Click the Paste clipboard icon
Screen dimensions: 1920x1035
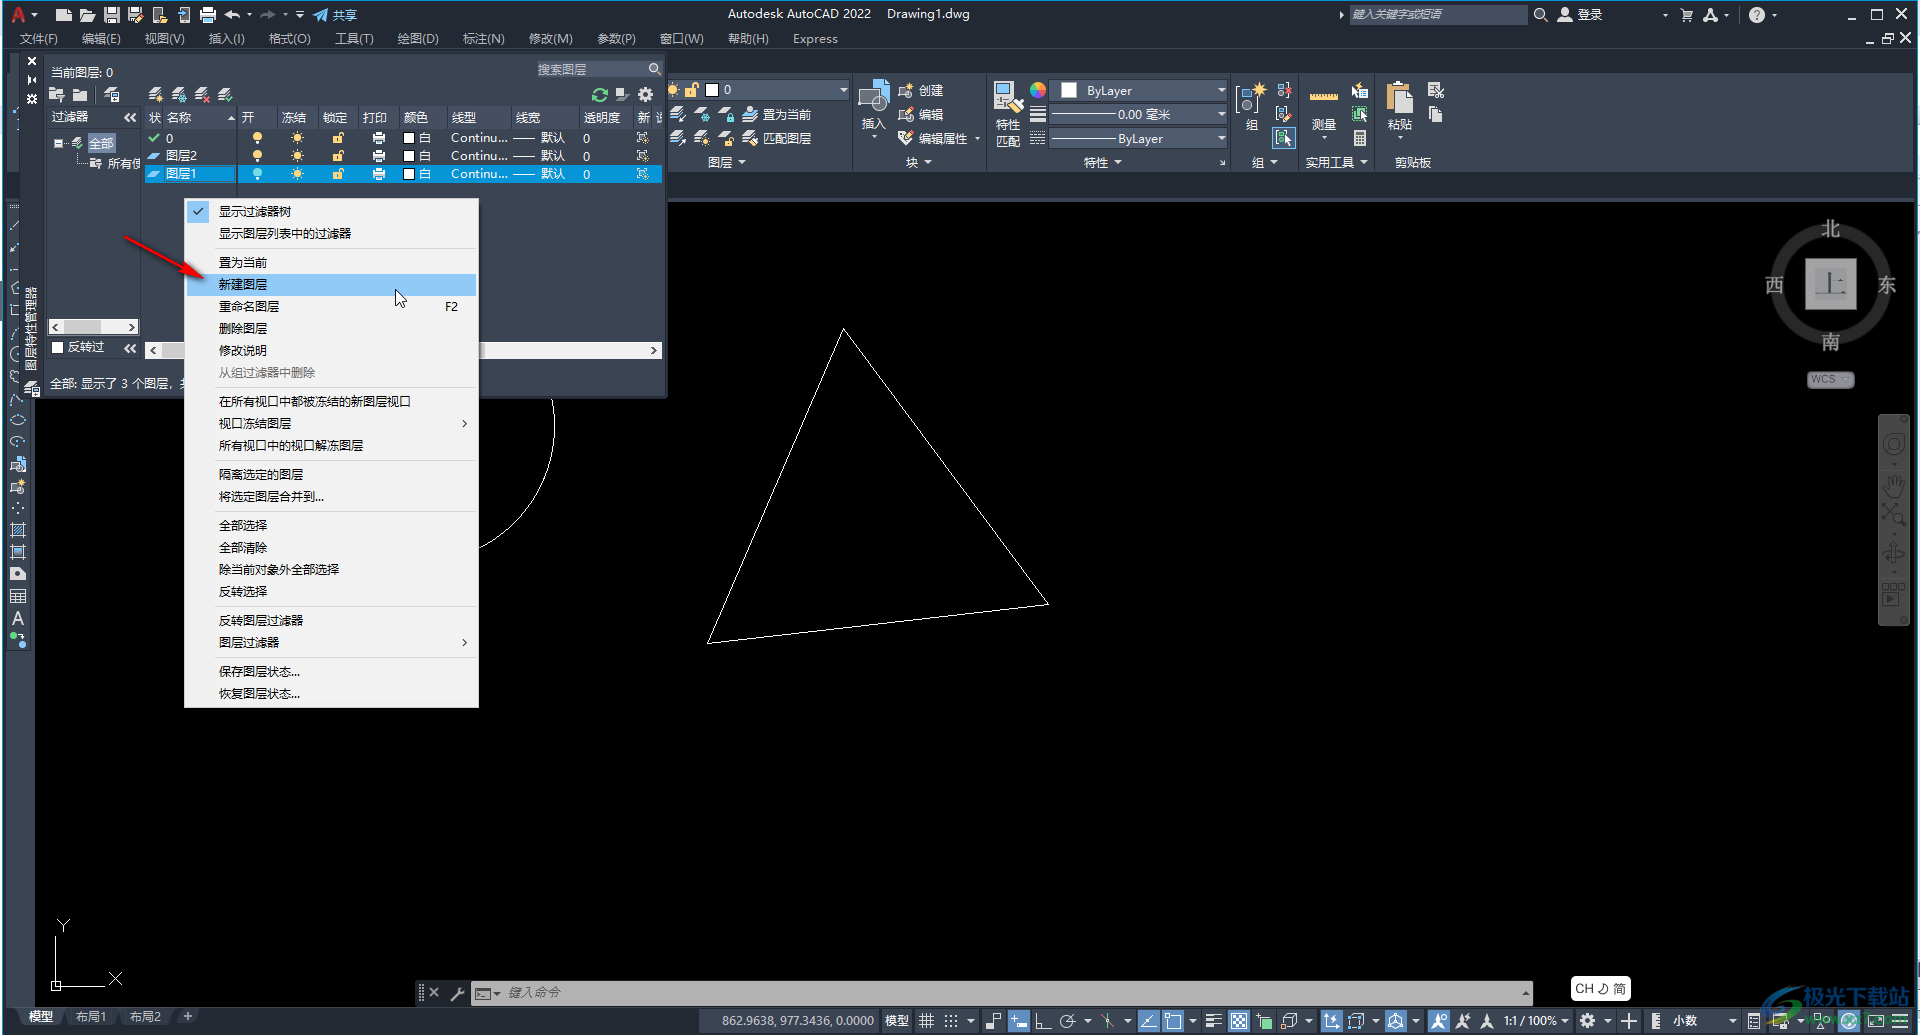[1400, 97]
